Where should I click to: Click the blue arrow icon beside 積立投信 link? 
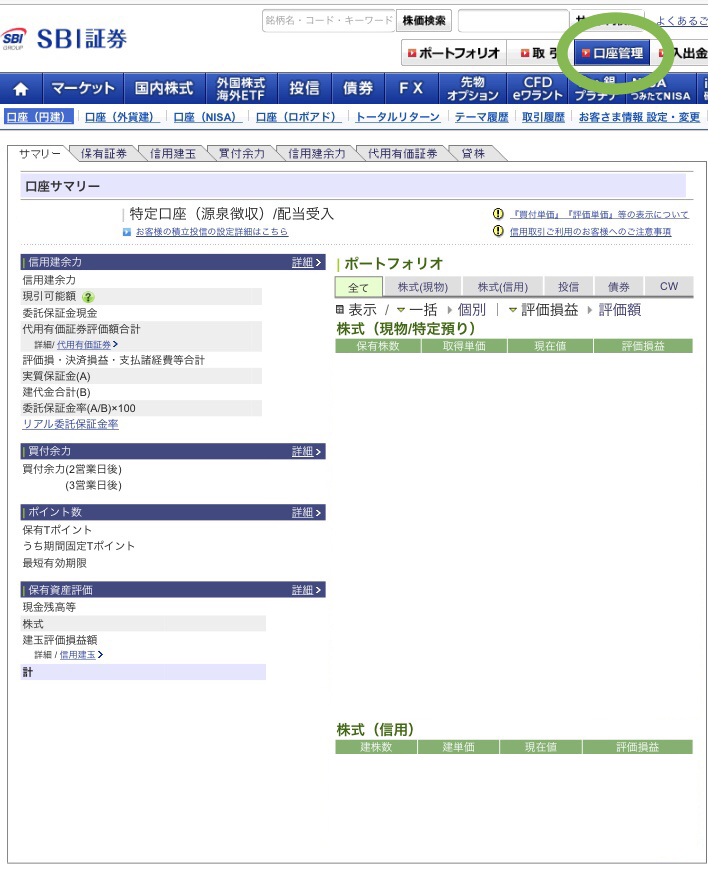click(x=127, y=231)
